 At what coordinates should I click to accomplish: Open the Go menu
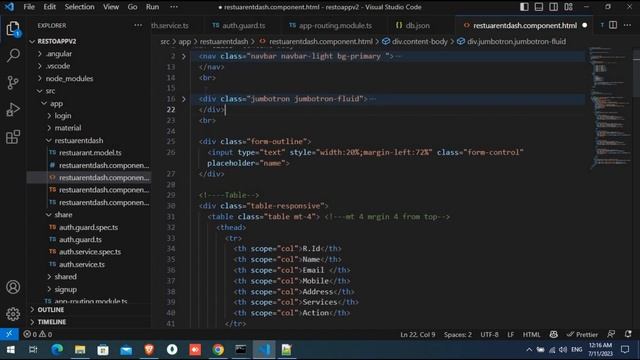[x=132, y=7]
